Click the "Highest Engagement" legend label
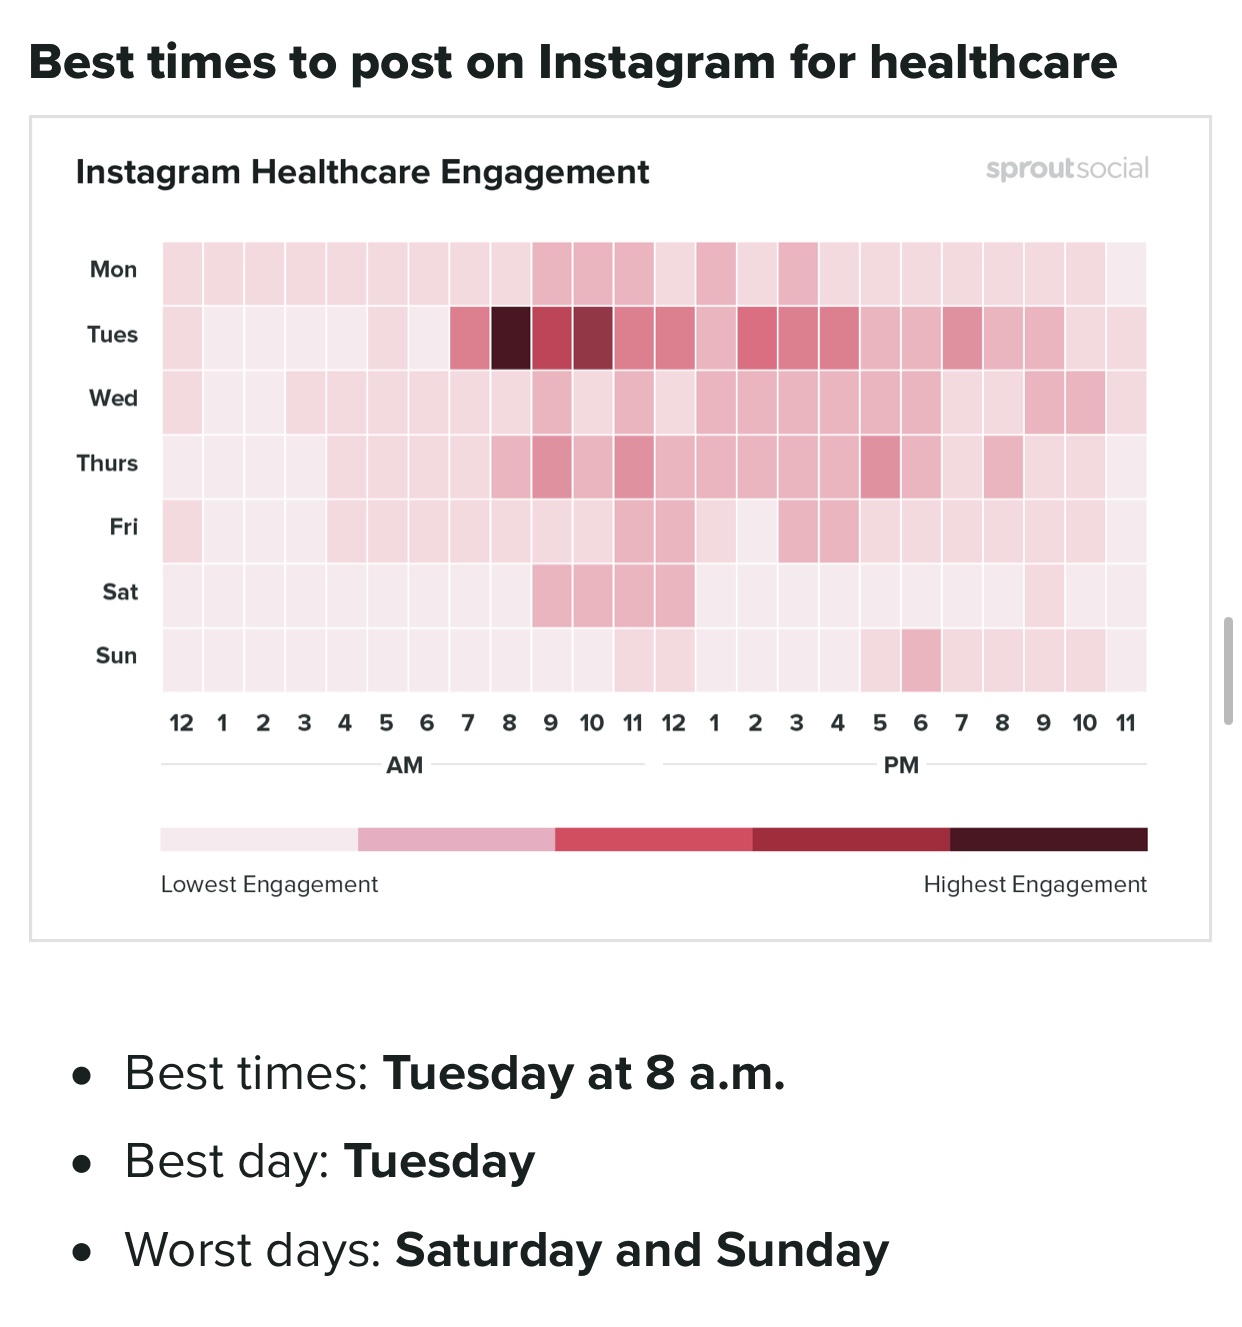 point(1035,885)
